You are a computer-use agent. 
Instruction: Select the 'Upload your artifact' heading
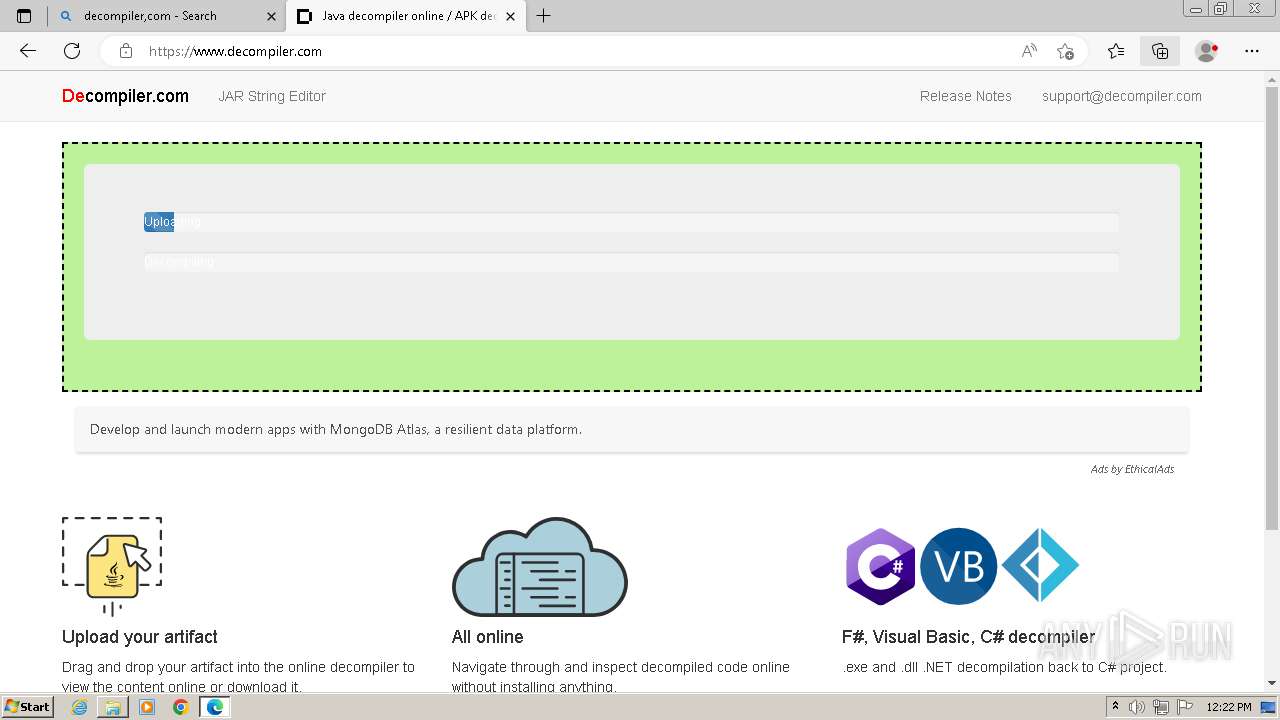coord(140,637)
